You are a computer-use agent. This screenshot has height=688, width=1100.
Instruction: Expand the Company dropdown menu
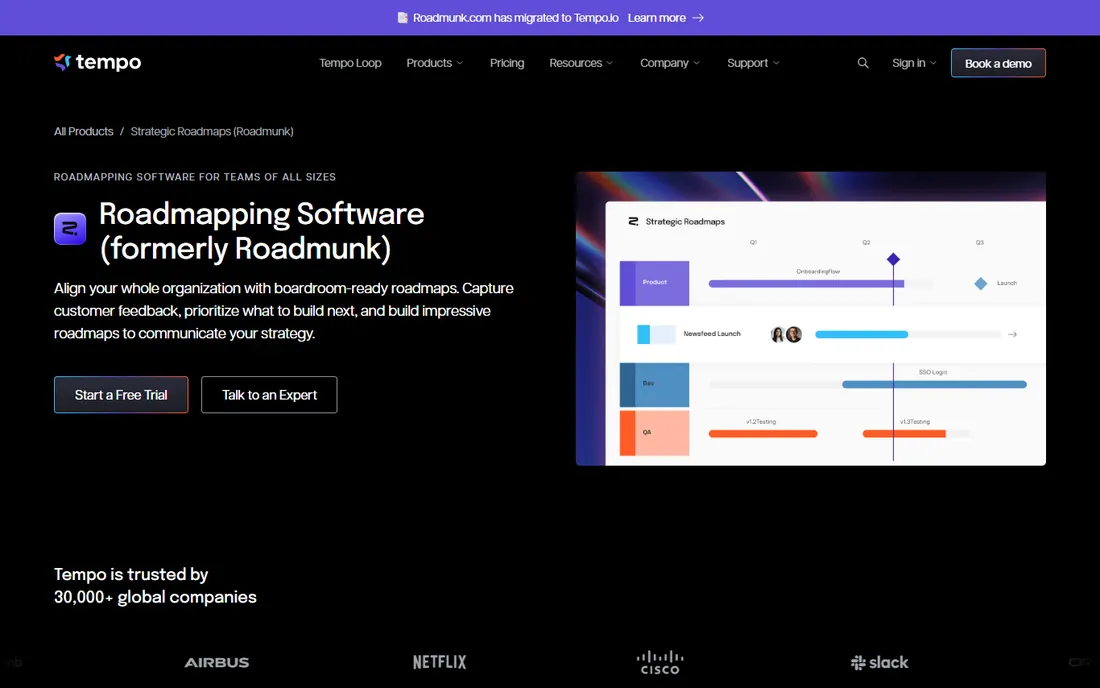click(670, 63)
